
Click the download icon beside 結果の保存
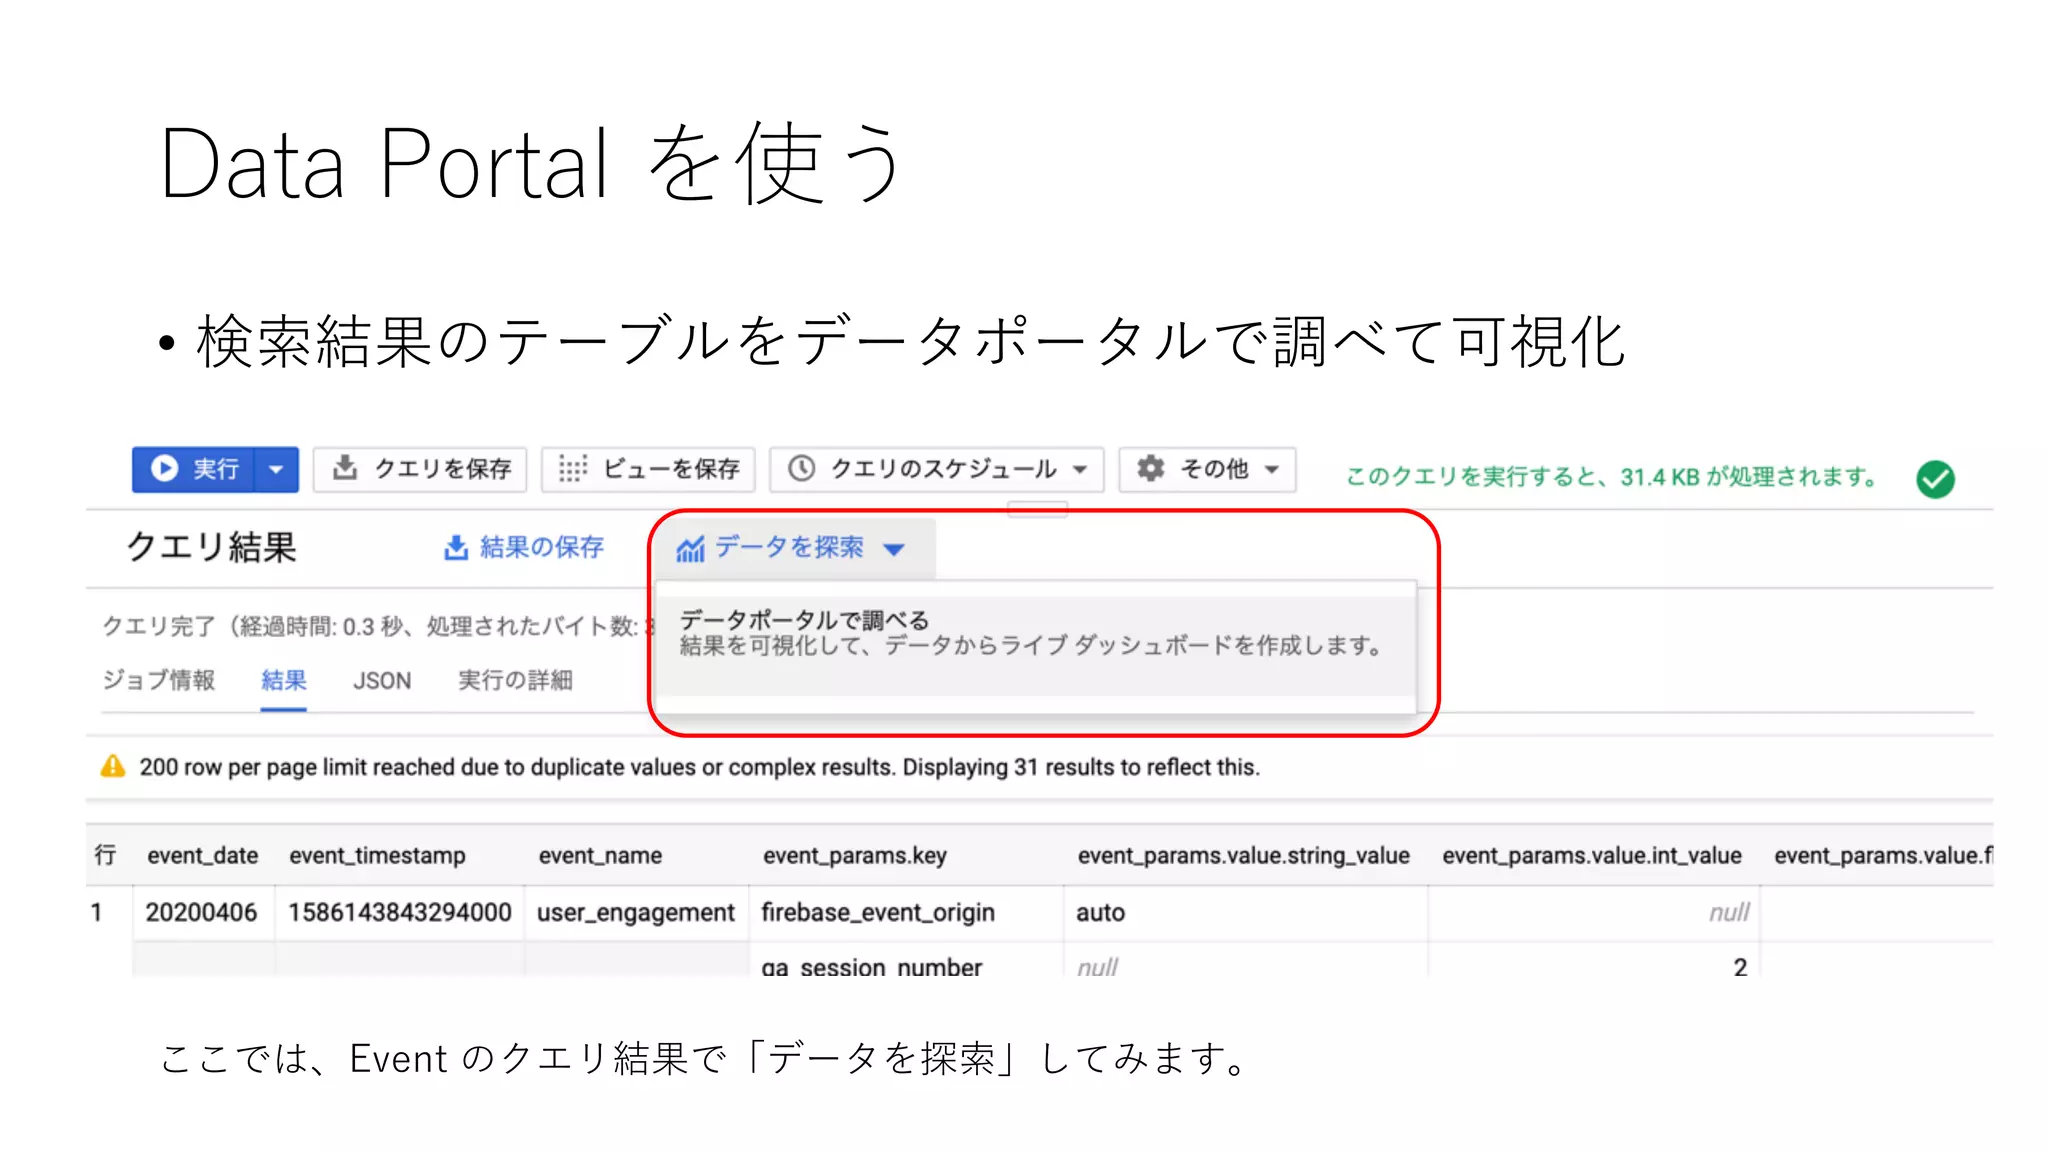click(456, 548)
